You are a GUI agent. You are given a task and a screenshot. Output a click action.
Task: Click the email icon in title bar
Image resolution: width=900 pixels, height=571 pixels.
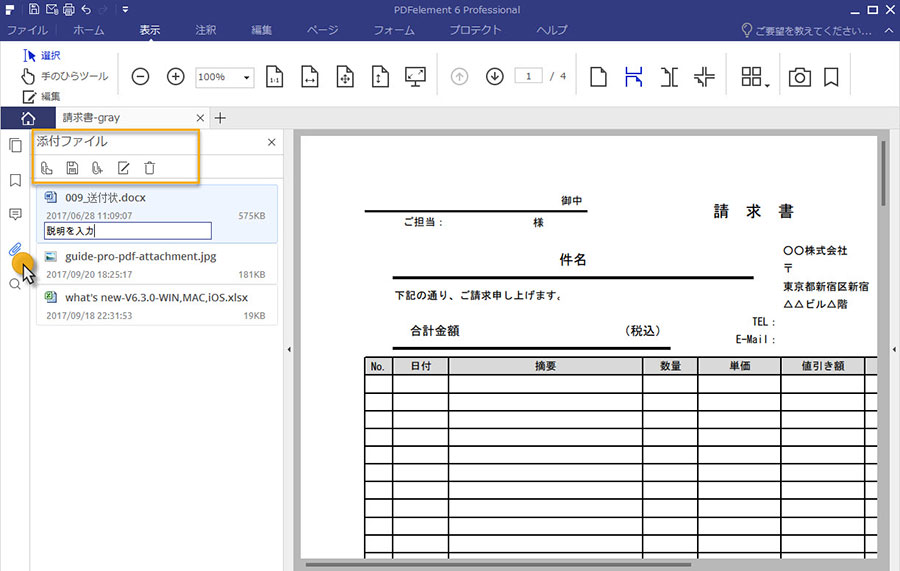tap(52, 9)
